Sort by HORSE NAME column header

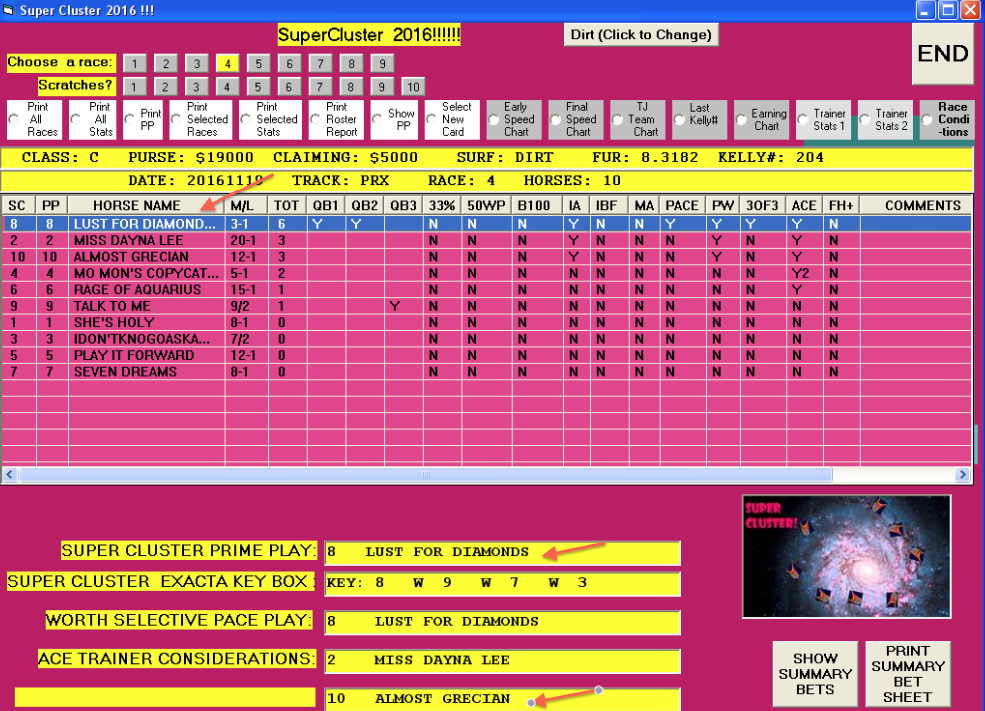pyautogui.click(x=146, y=205)
